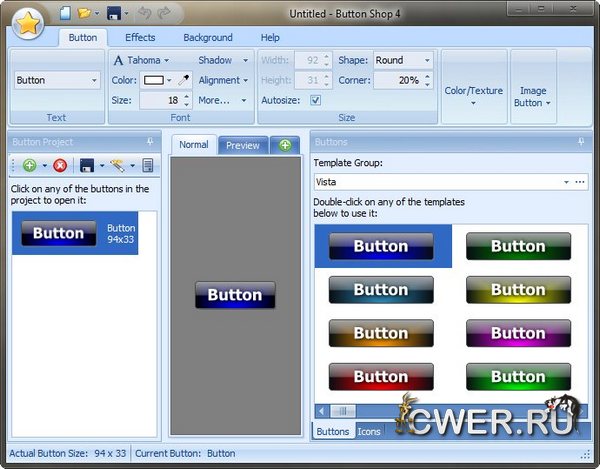Viewport: 600px width, 469px height.
Task: Click the floppy disk save icon in title bar
Action: point(115,14)
